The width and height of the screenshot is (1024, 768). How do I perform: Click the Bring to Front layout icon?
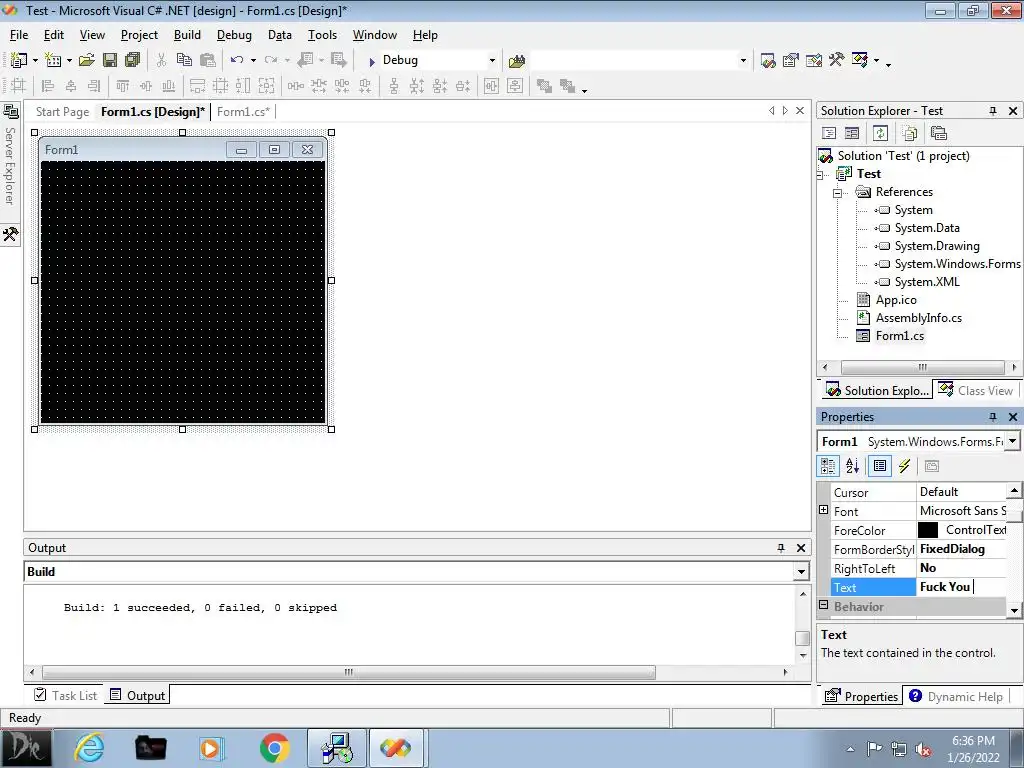544,86
